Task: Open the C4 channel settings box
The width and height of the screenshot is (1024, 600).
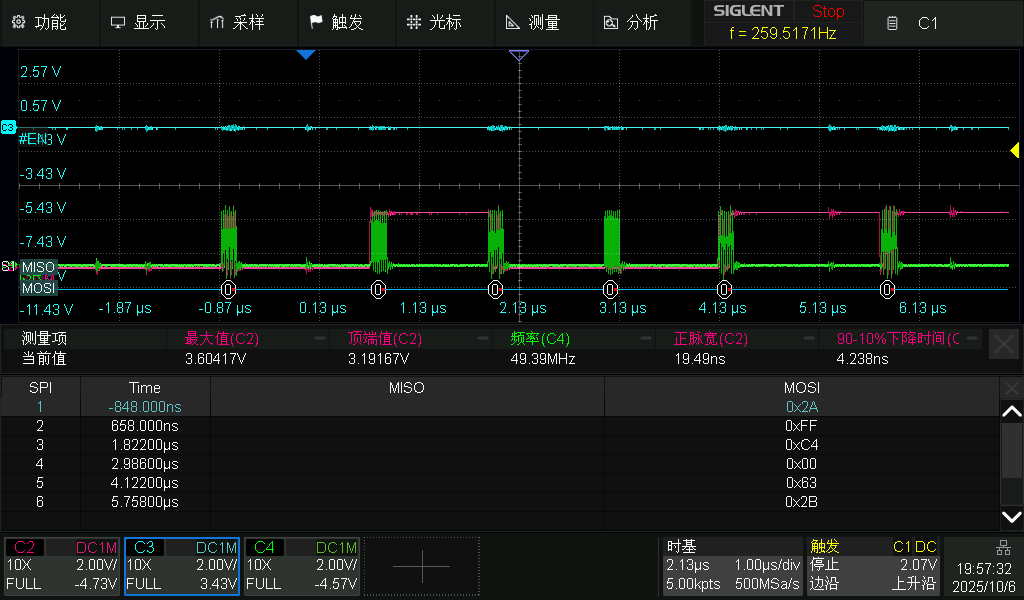Action: point(302,565)
